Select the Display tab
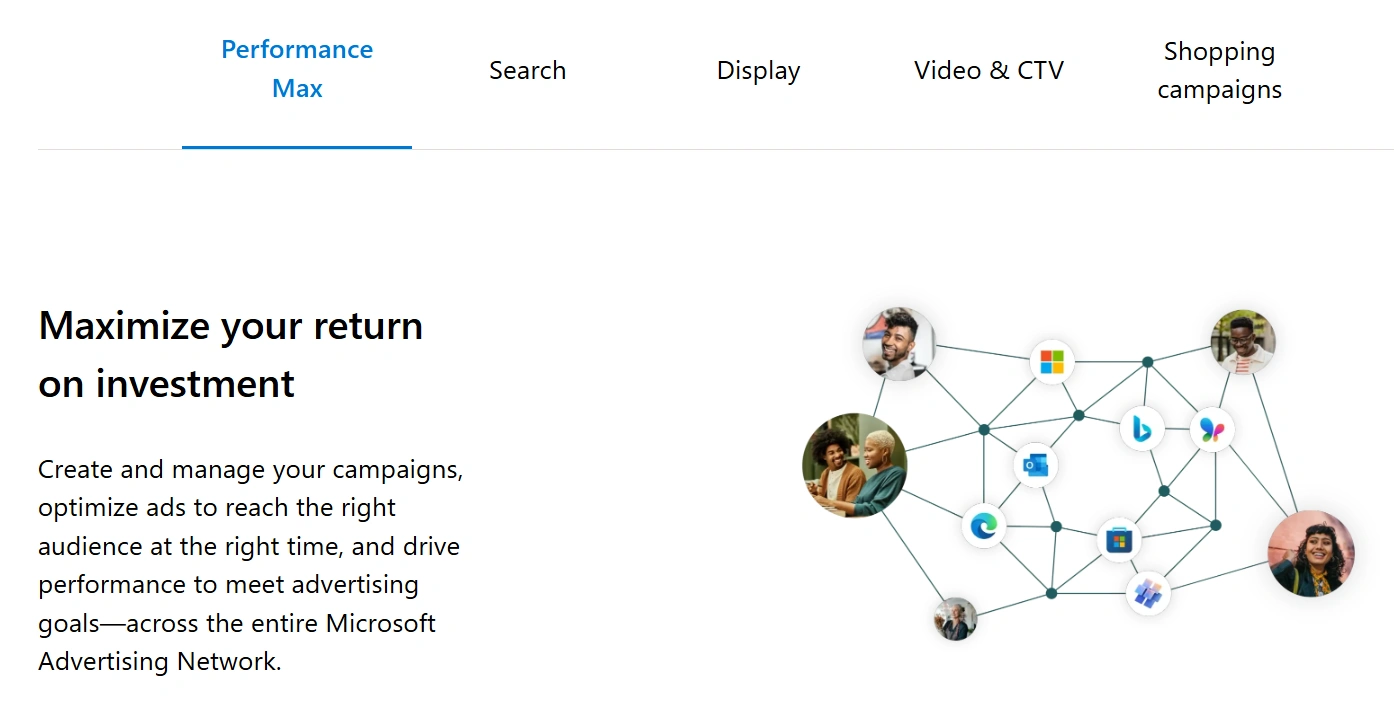Image resolution: width=1394 pixels, height=719 pixels. click(x=758, y=71)
